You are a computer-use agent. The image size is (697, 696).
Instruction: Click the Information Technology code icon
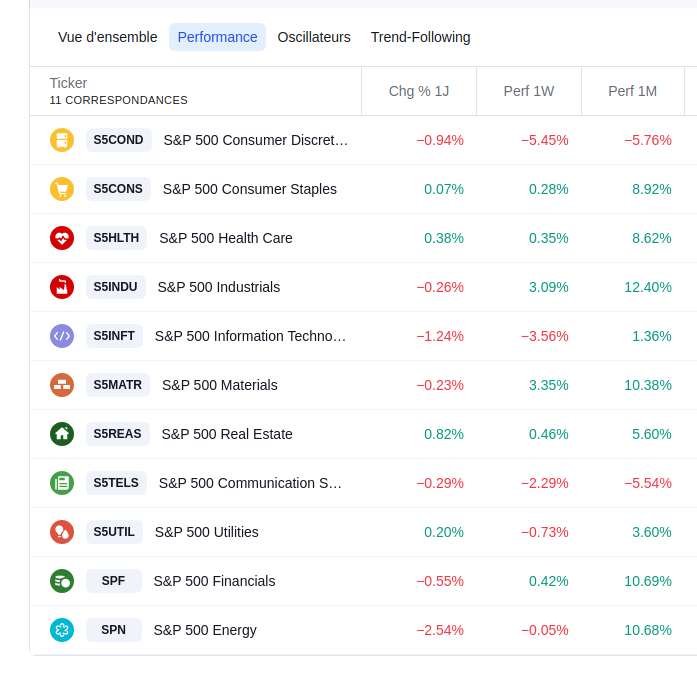point(62,336)
